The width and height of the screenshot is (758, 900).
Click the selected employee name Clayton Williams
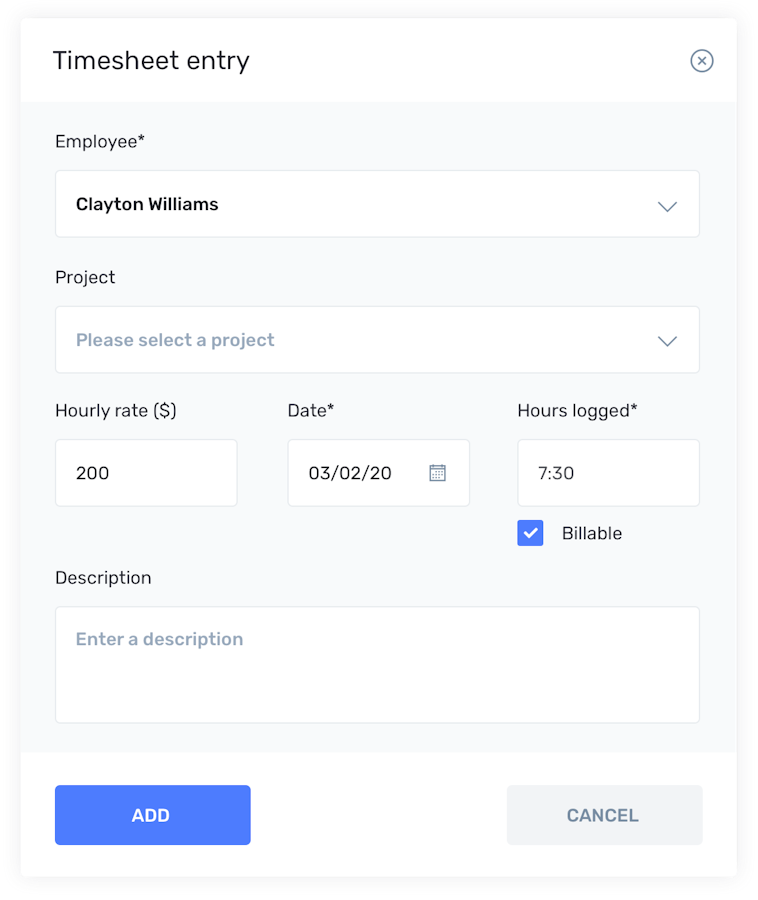[x=147, y=204]
